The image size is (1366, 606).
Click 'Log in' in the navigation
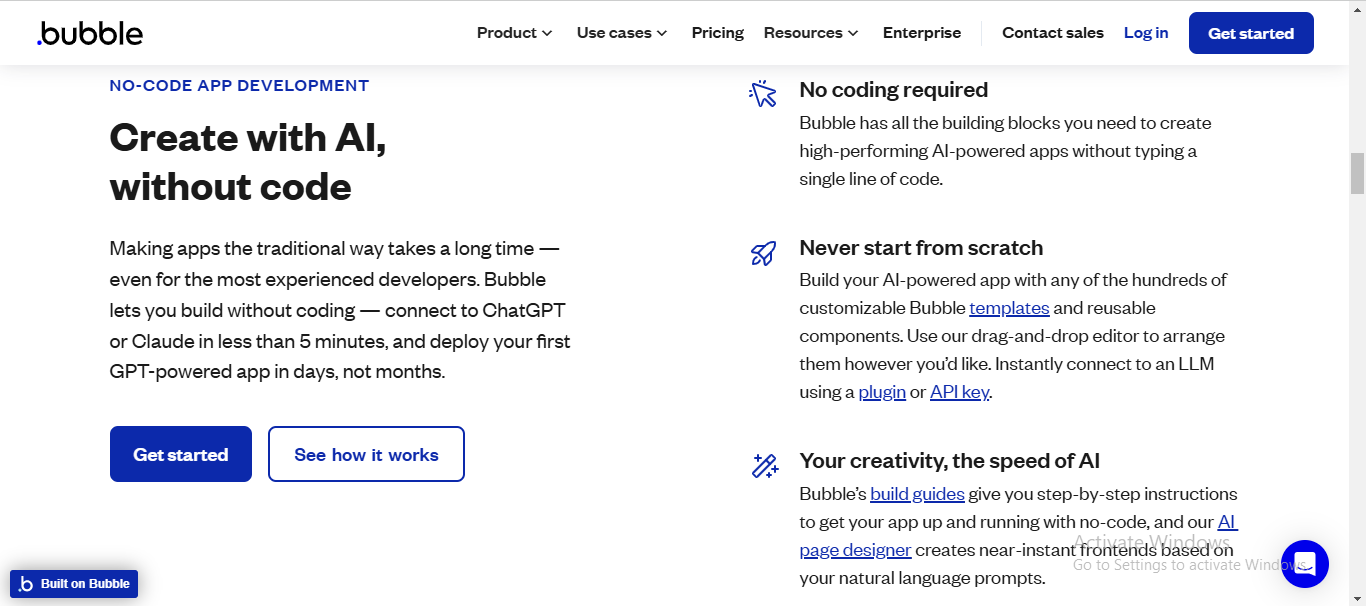1145,32
